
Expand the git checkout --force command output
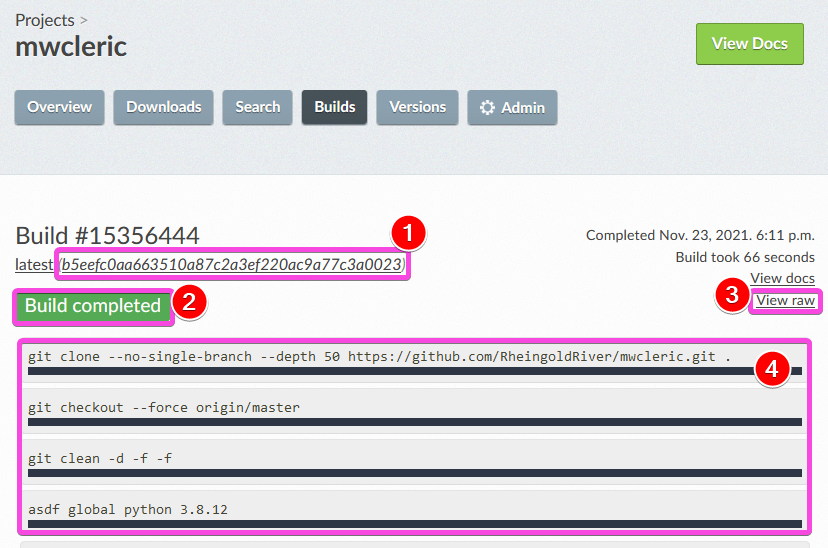coord(415,413)
